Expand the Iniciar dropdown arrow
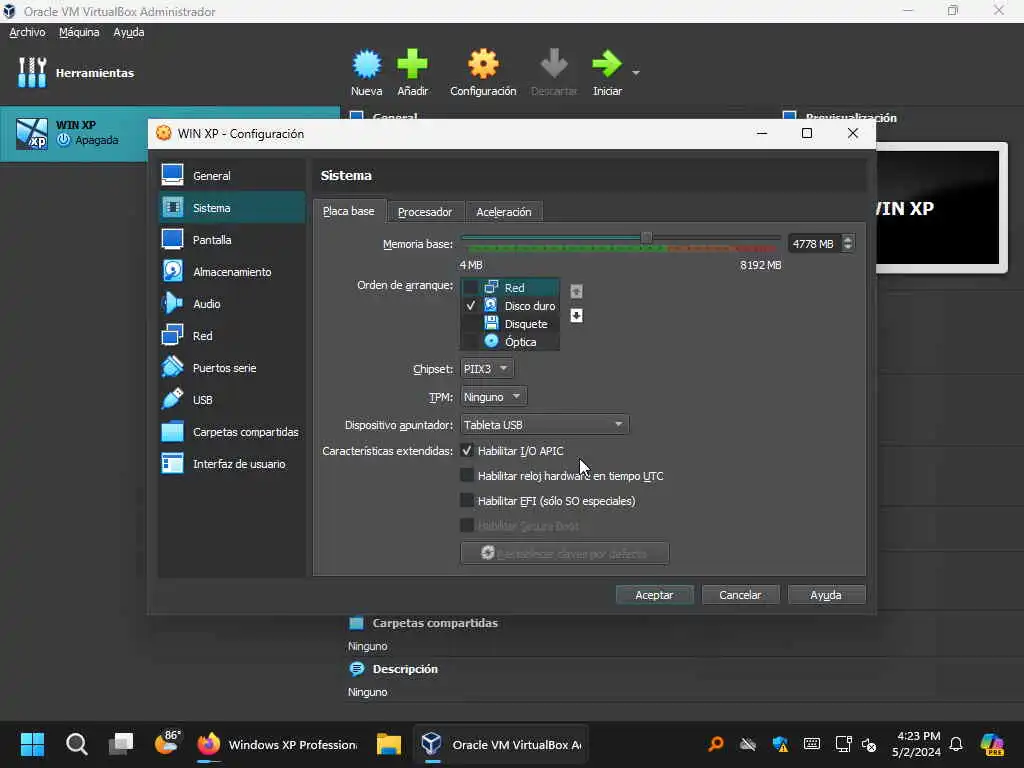 [x=636, y=72]
